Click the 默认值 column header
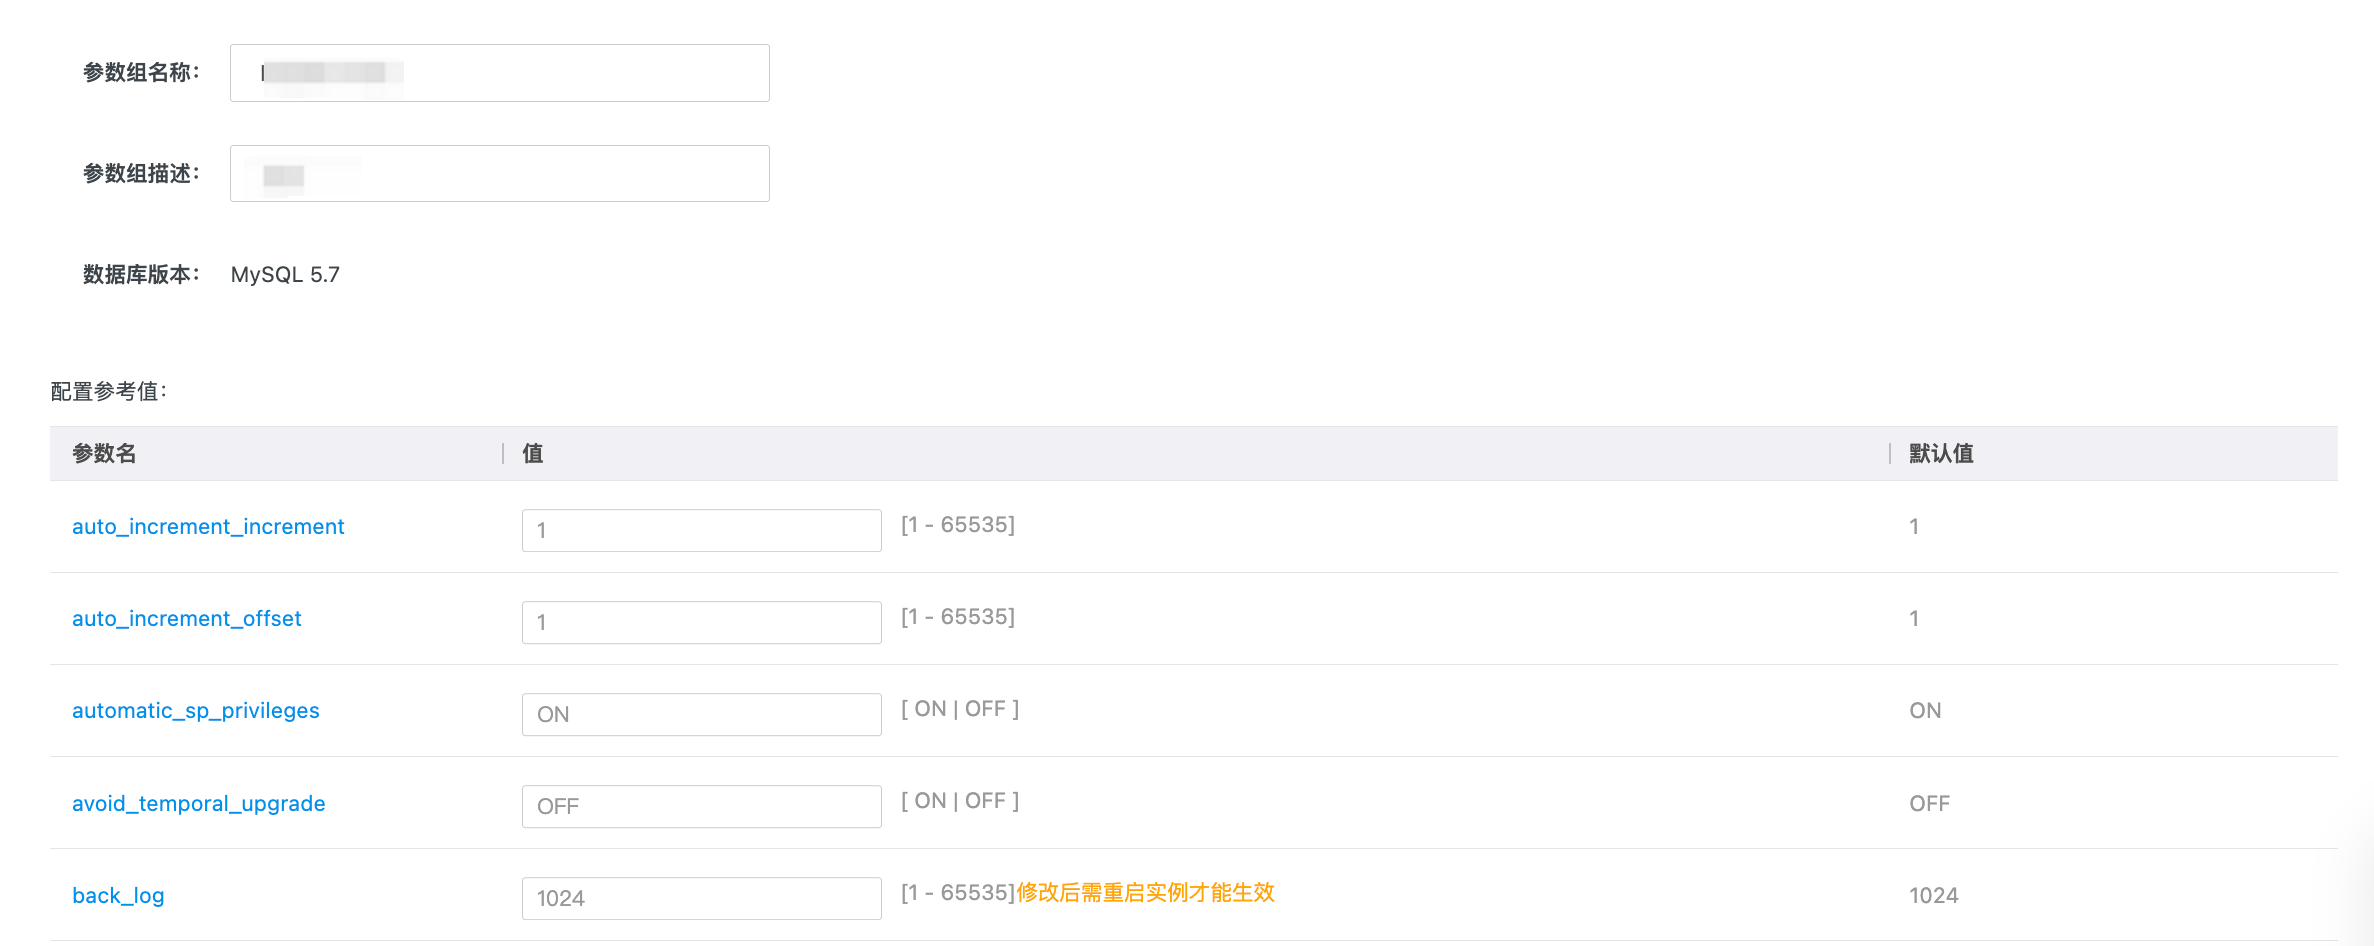Screen dimensions: 2374x946 tap(1941, 454)
